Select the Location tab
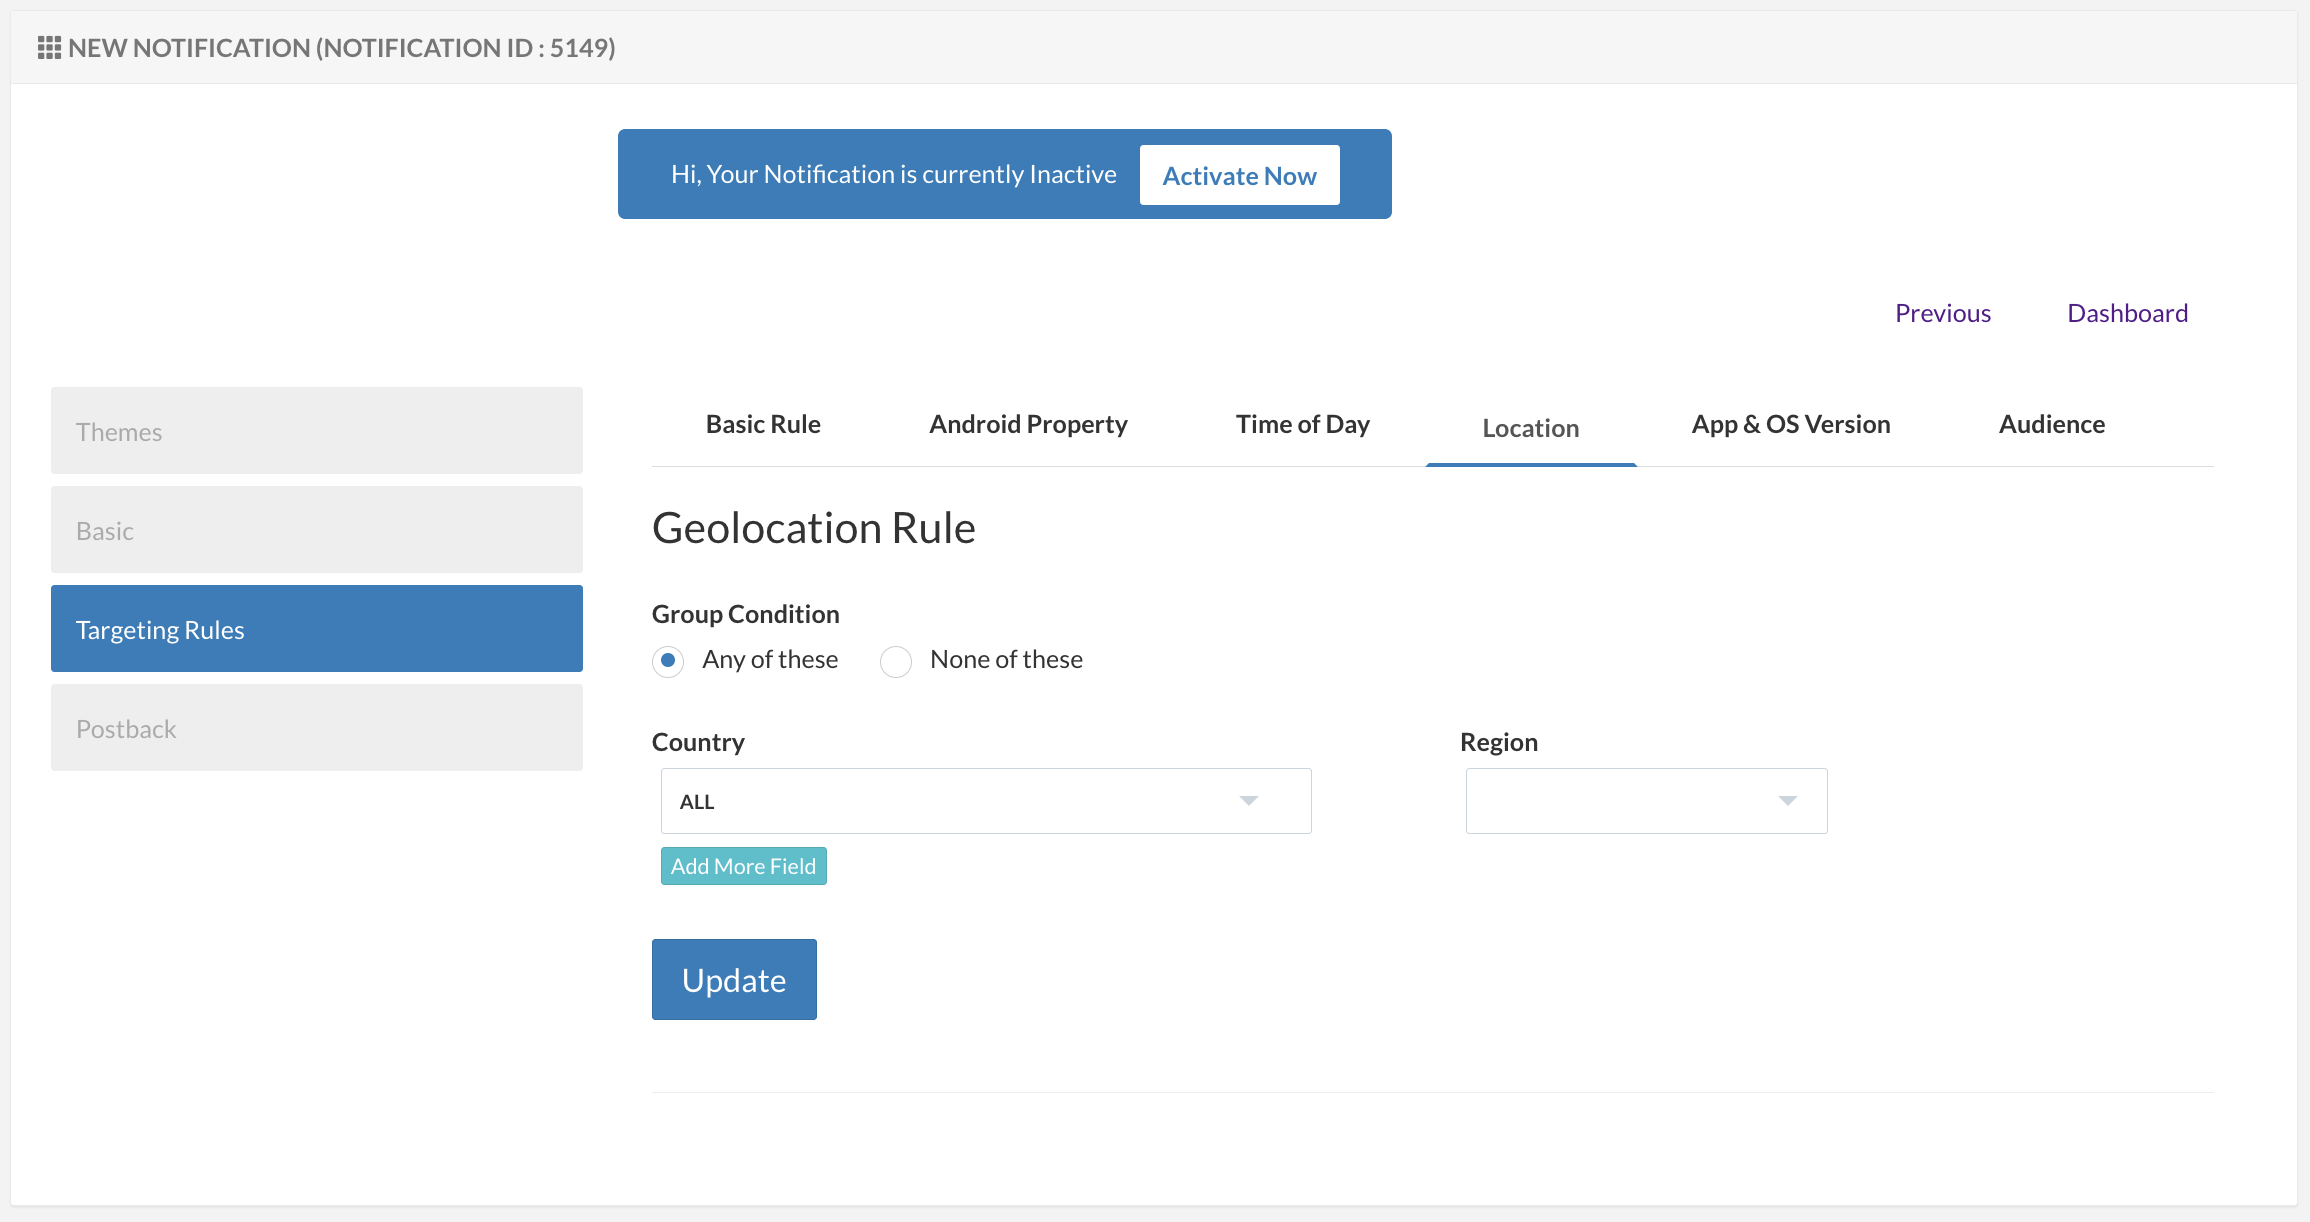The height and width of the screenshot is (1222, 2310). click(1530, 429)
